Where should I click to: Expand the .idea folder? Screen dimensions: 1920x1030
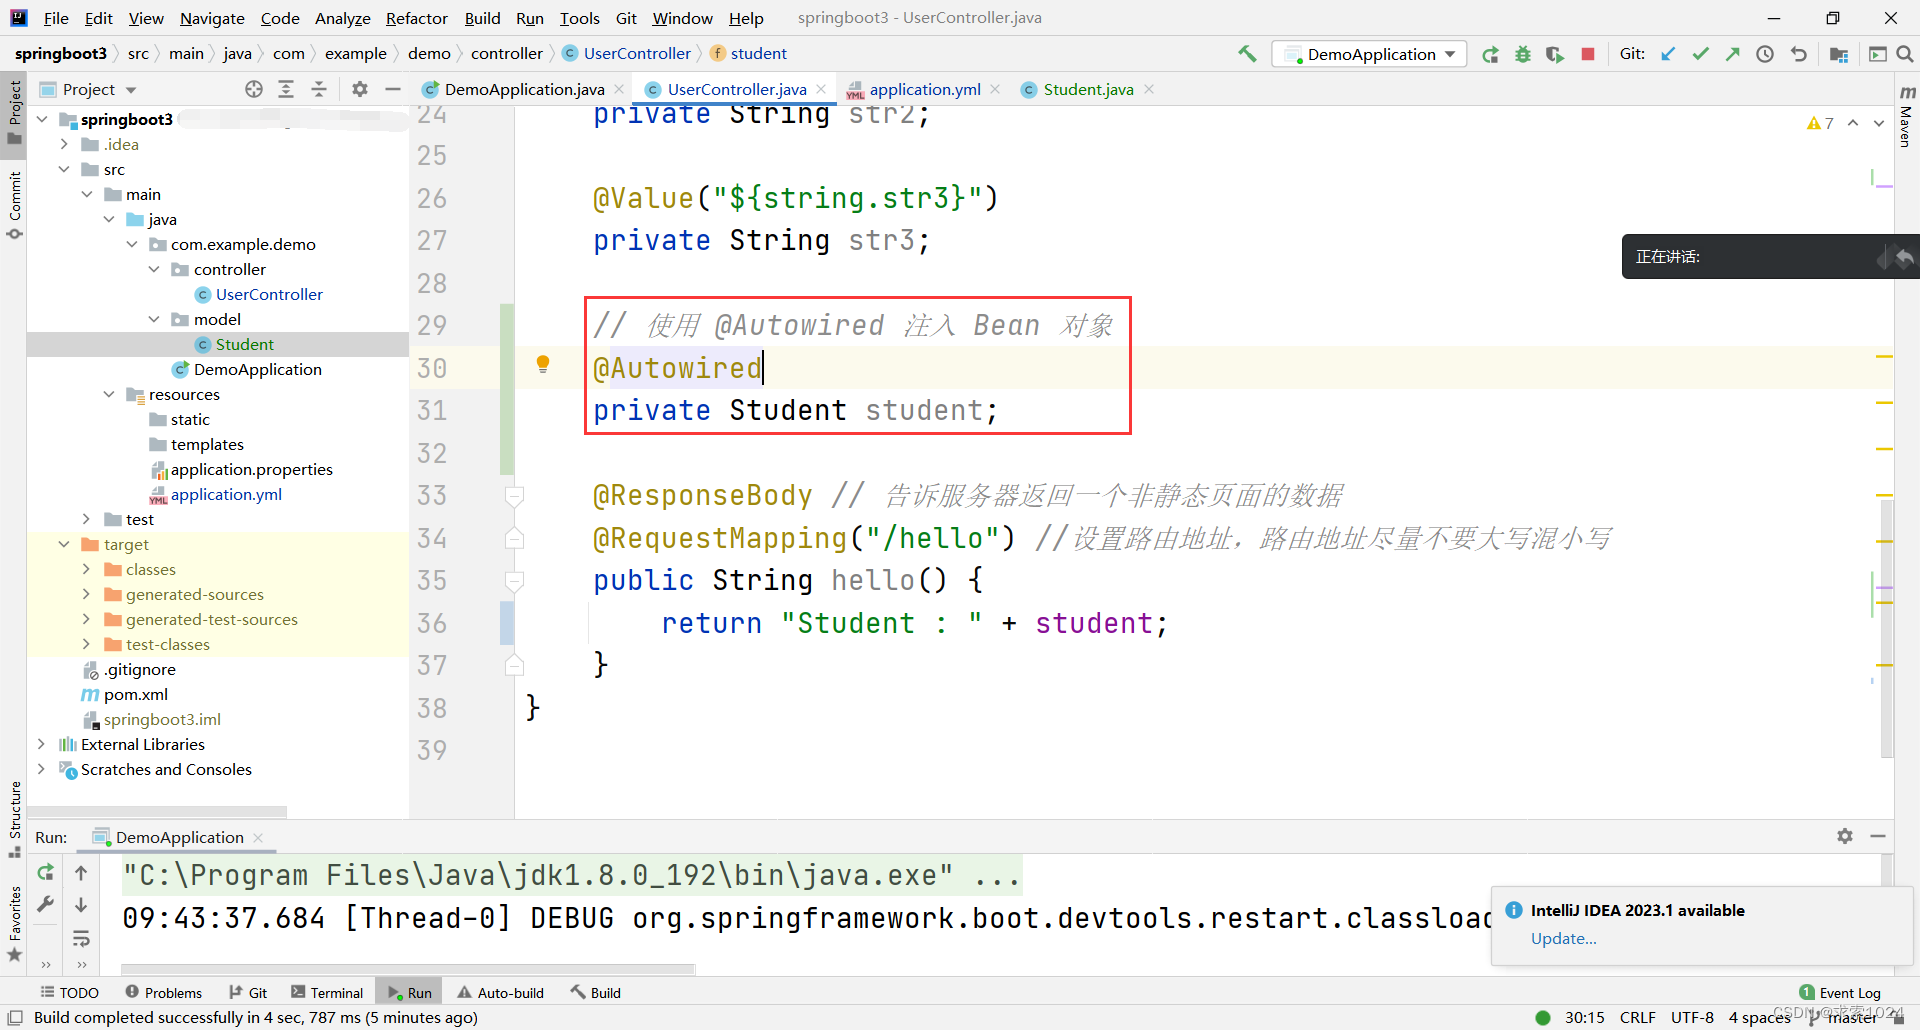point(64,144)
